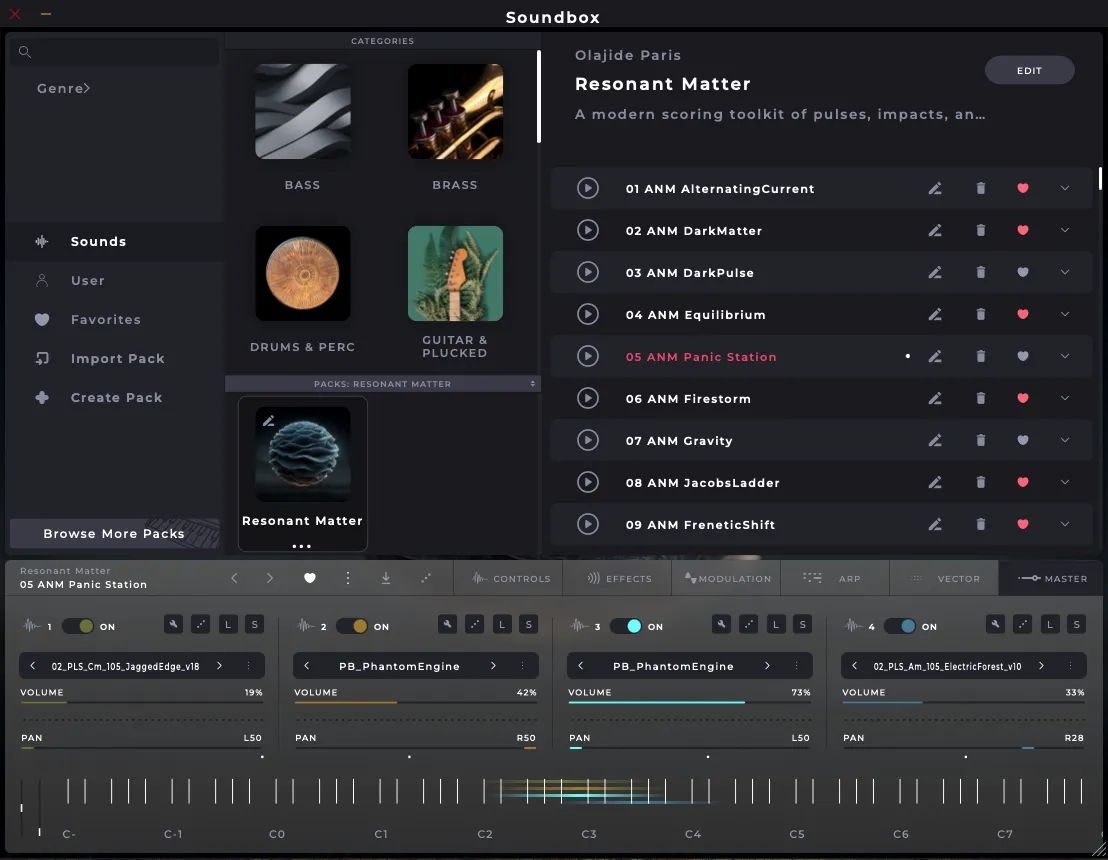
Task: Favorite the 03 ANM DarkPulse preset
Action: 1022,272
